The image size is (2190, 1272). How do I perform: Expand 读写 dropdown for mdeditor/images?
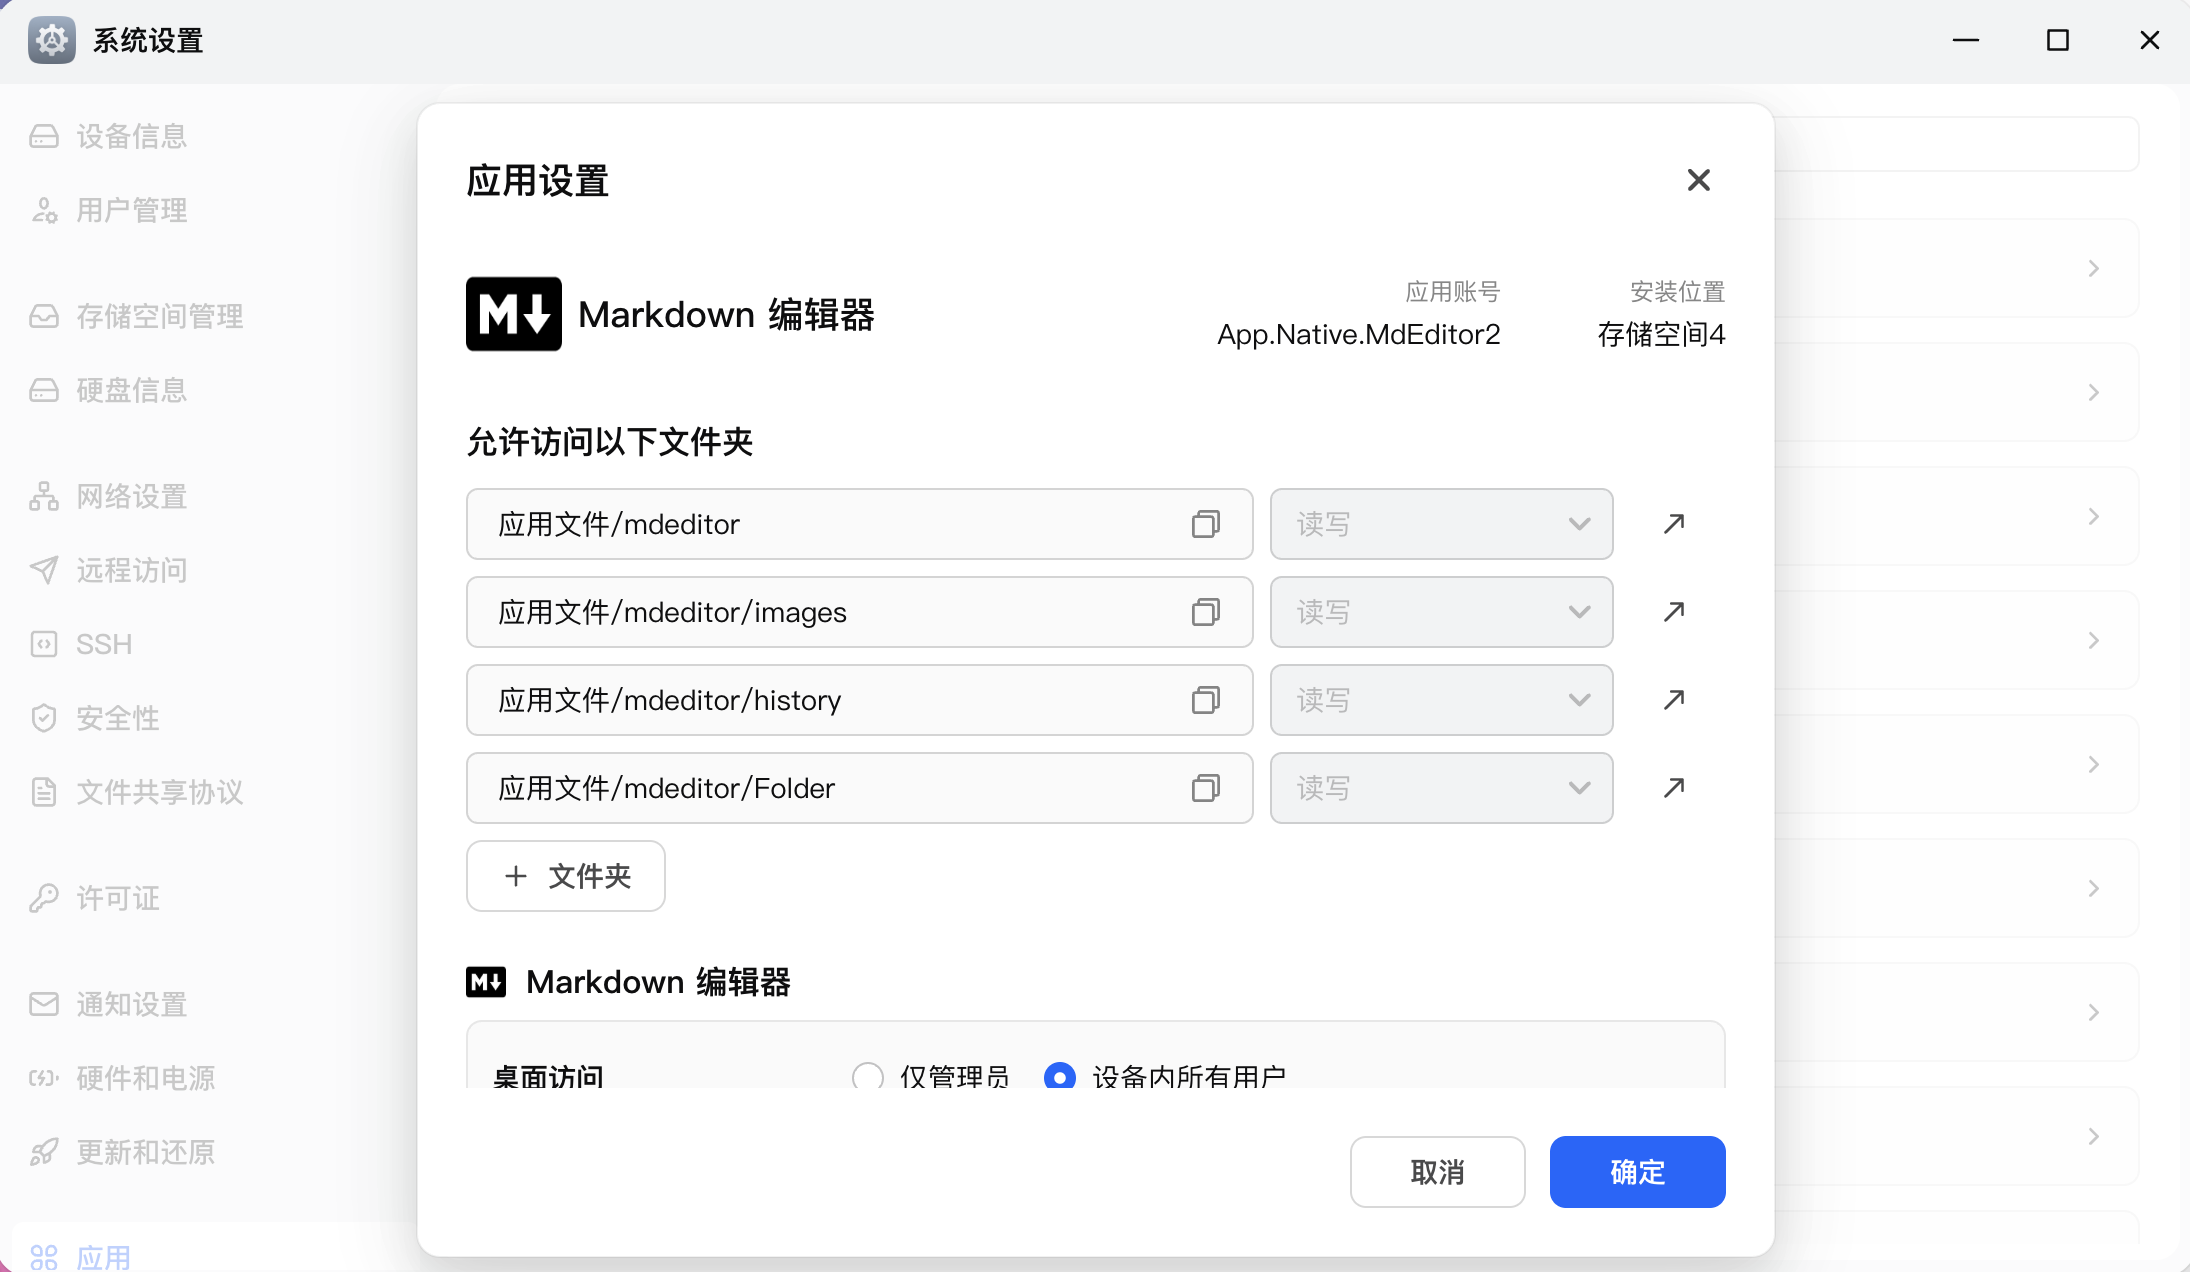point(1441,612)
